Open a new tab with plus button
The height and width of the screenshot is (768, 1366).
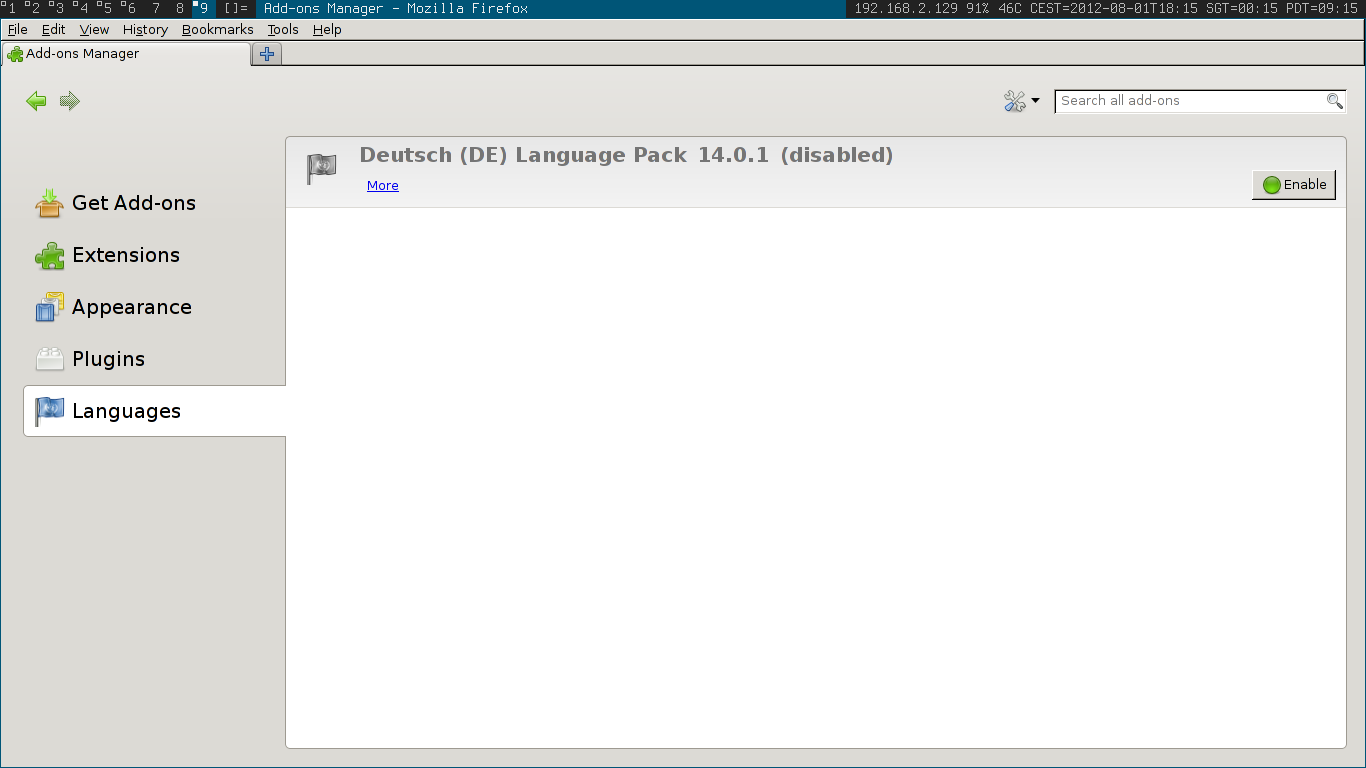[x=267, y=54]
